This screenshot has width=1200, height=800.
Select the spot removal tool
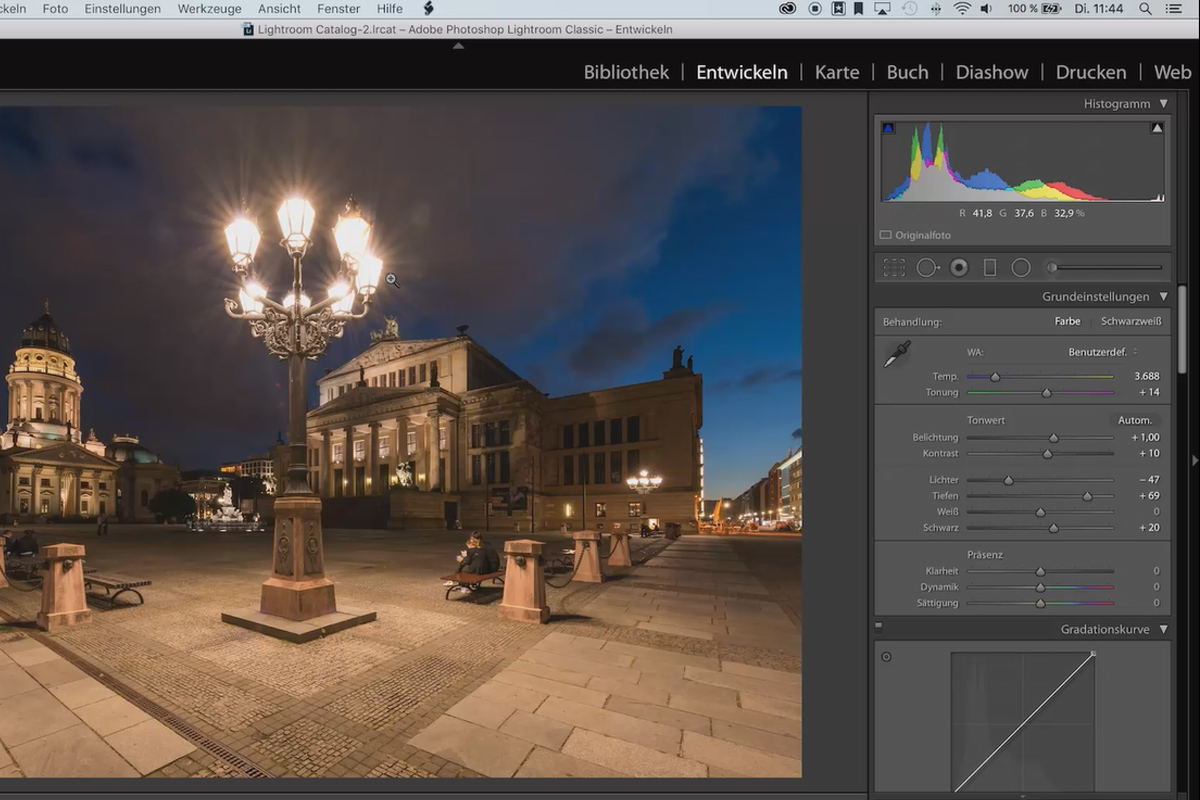927,268
